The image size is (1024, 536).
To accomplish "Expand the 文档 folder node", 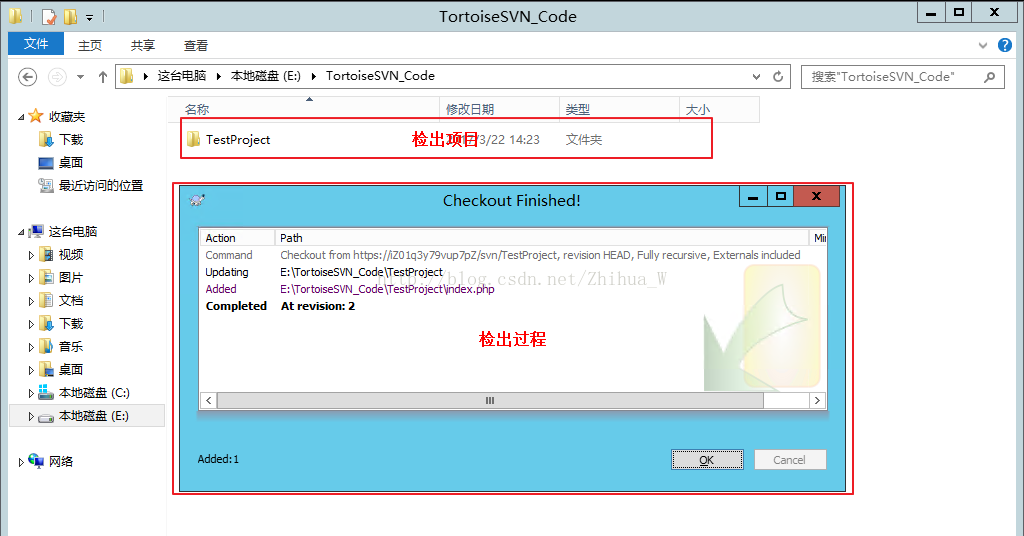I will (x=31, y=301).
